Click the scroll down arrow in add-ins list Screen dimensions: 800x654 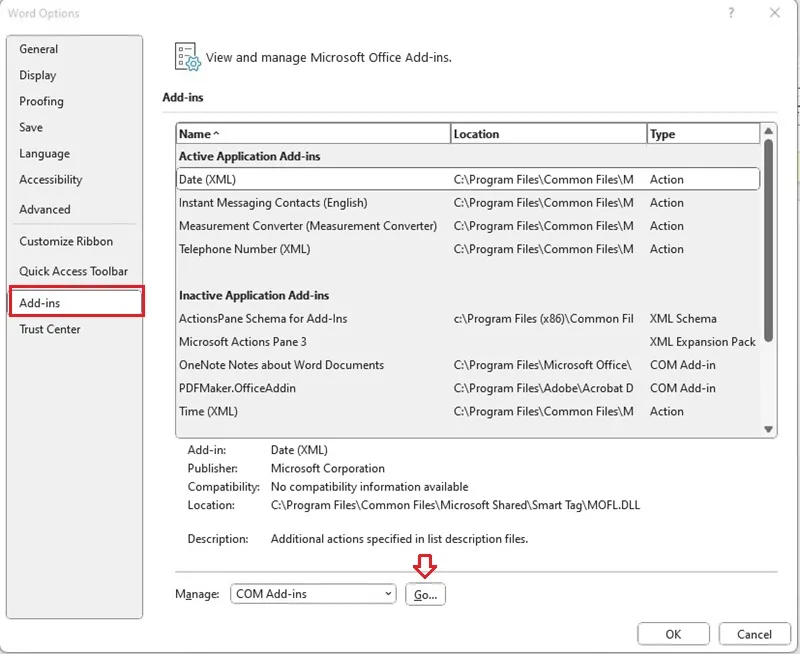pos(768,429)
